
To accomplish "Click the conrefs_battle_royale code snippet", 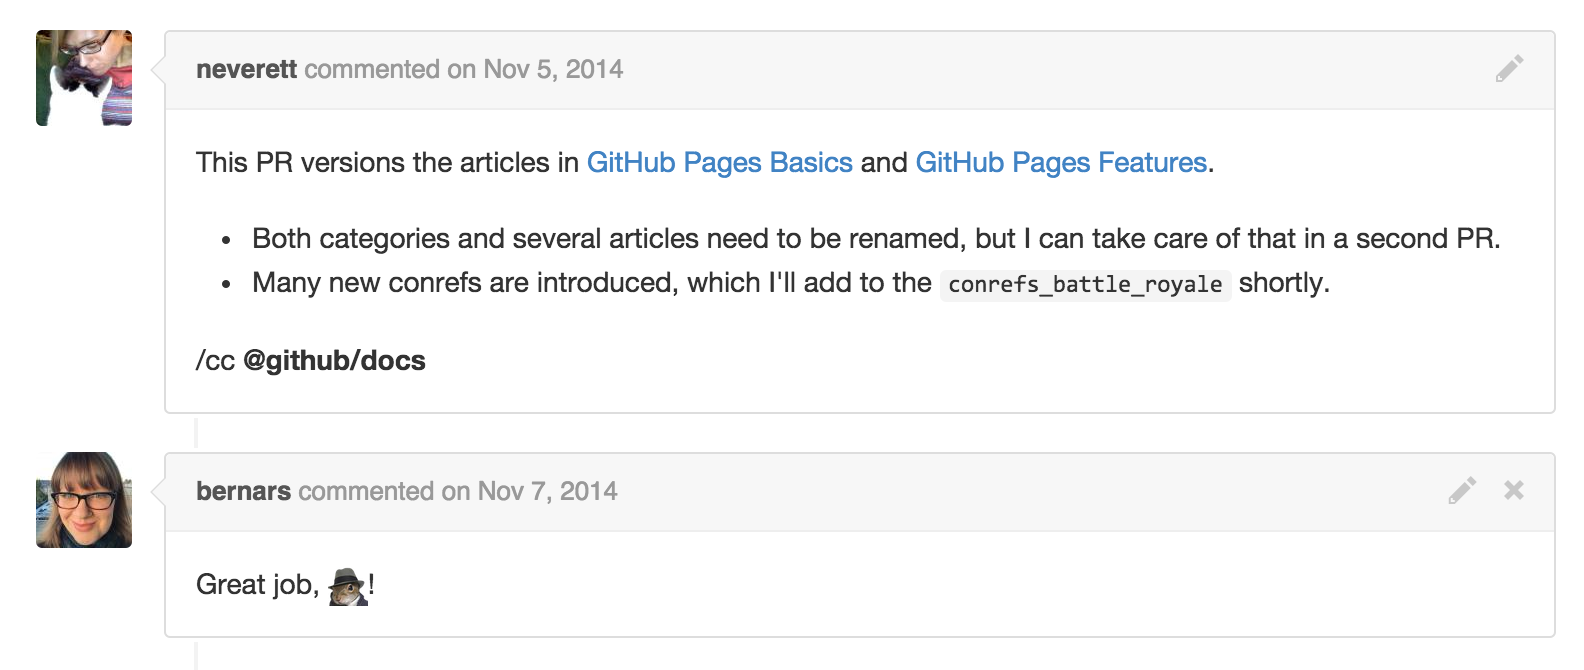I will [x=1085, y=285].
